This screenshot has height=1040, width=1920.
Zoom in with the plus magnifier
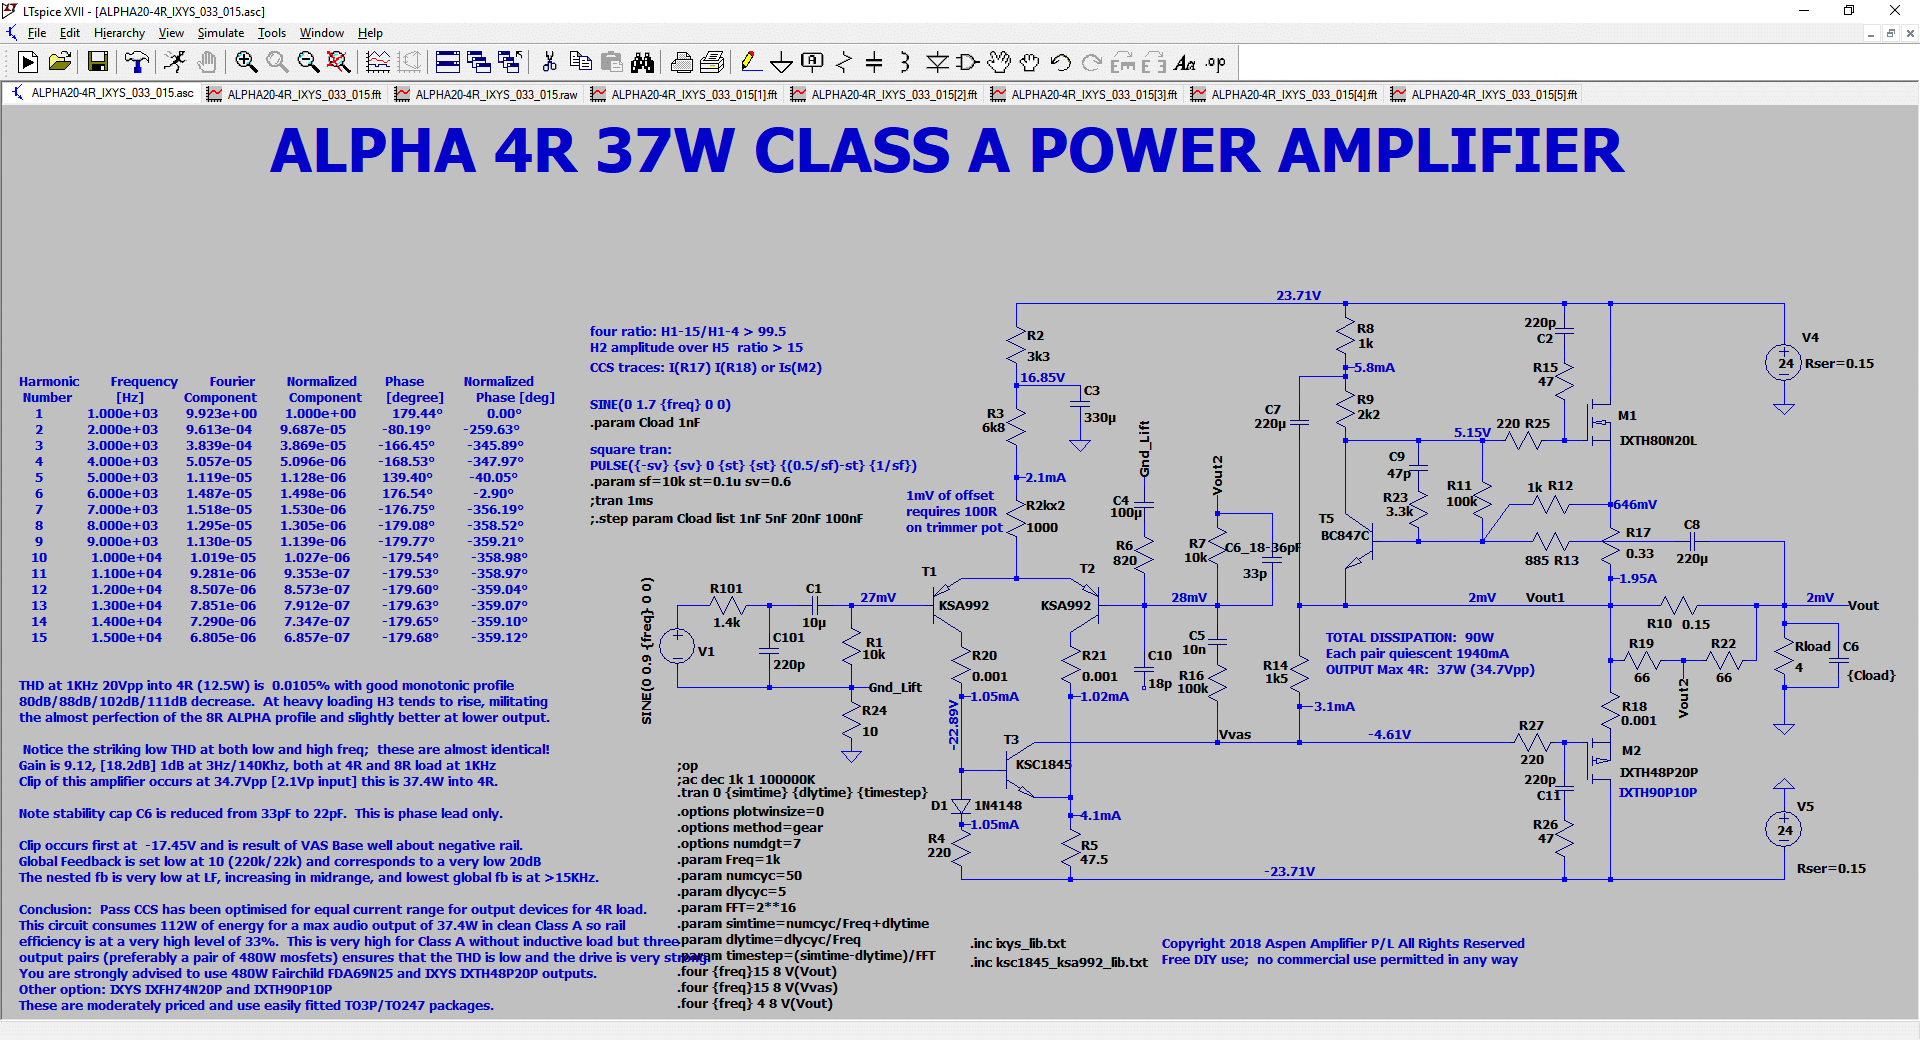click(246, 63)
